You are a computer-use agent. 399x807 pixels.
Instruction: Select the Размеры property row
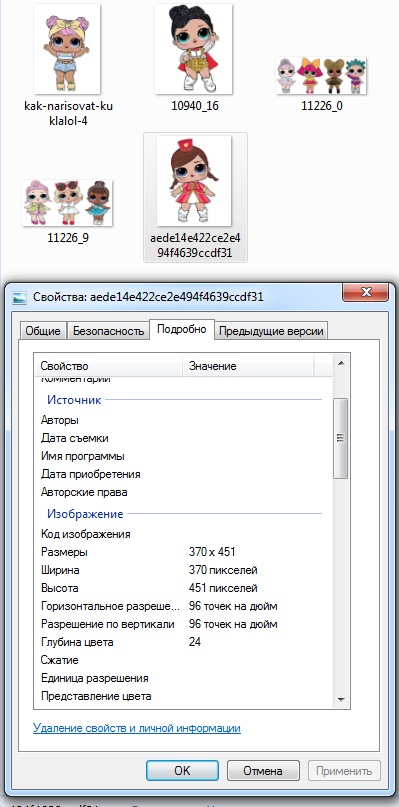coord(183,552)
